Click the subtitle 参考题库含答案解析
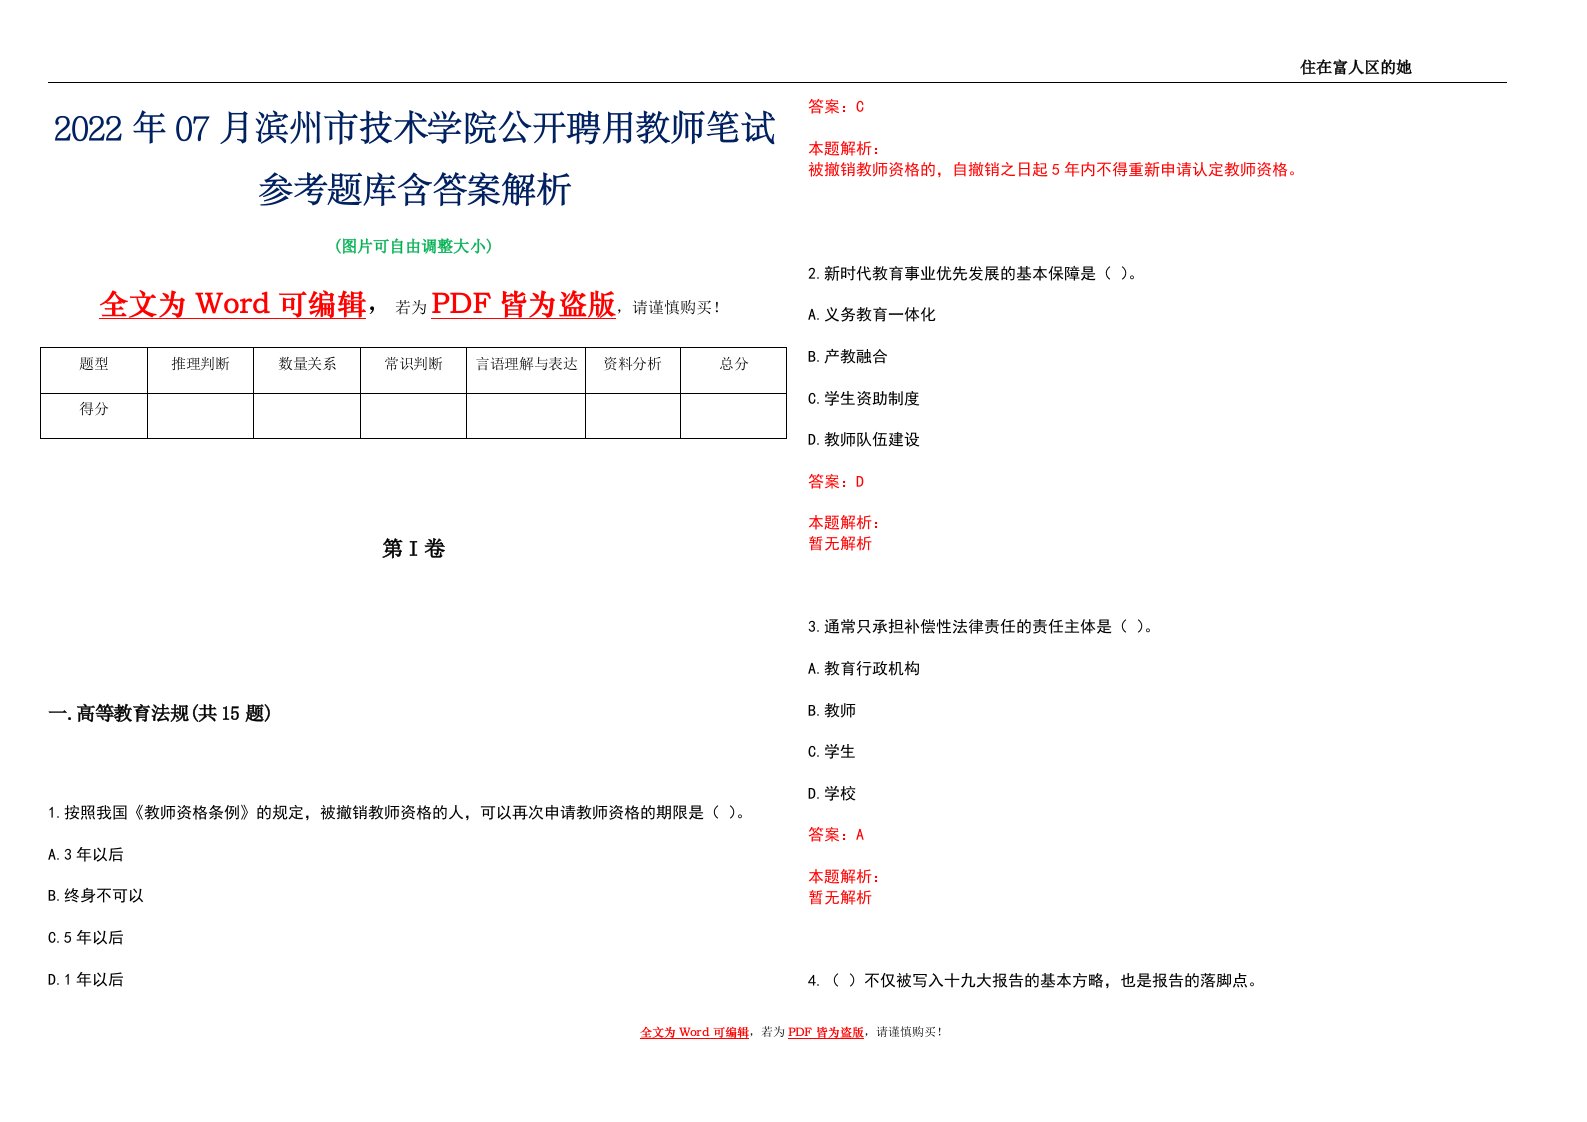1587x1122 pixels. [414, 189]
